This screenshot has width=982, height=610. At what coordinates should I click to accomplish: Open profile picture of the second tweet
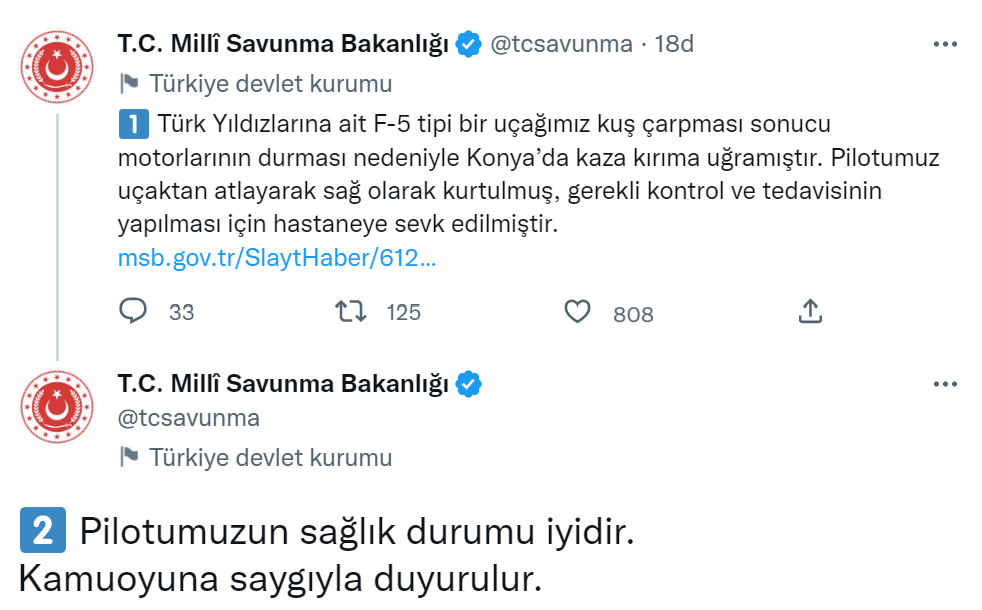tap(57, 406)
